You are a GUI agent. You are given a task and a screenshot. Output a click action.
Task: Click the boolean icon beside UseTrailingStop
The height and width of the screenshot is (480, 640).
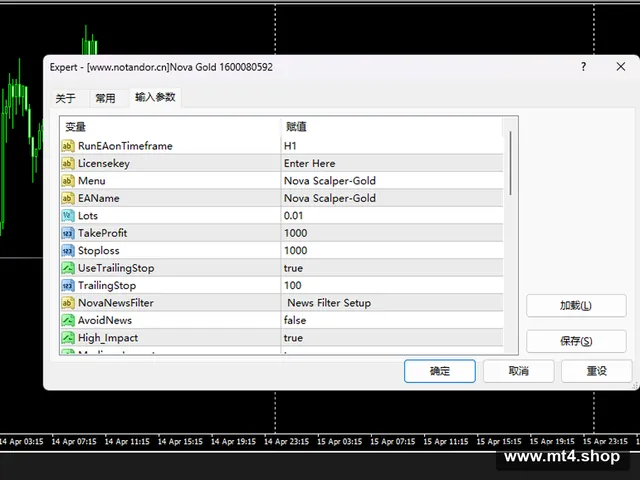(68, 268)
